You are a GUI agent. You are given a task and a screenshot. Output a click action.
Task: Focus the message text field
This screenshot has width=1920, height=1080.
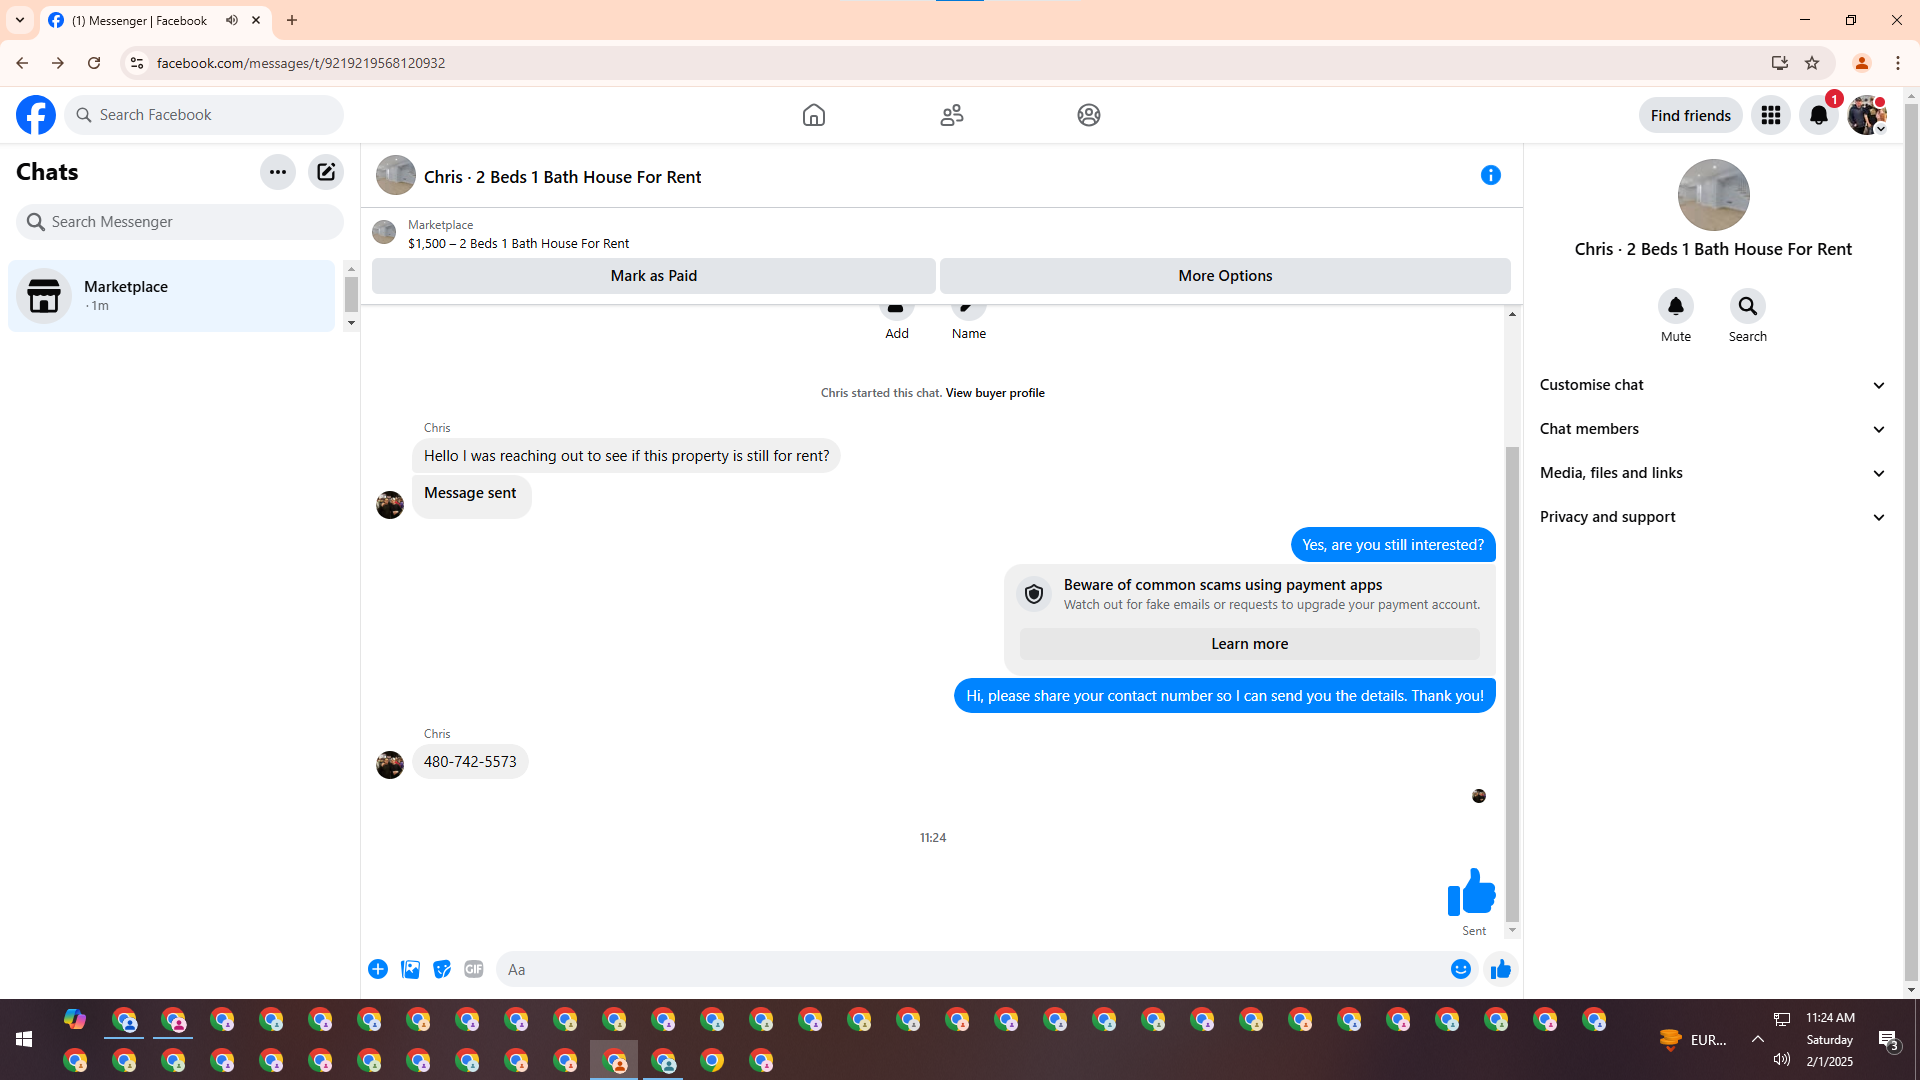[x=970, y=969]
